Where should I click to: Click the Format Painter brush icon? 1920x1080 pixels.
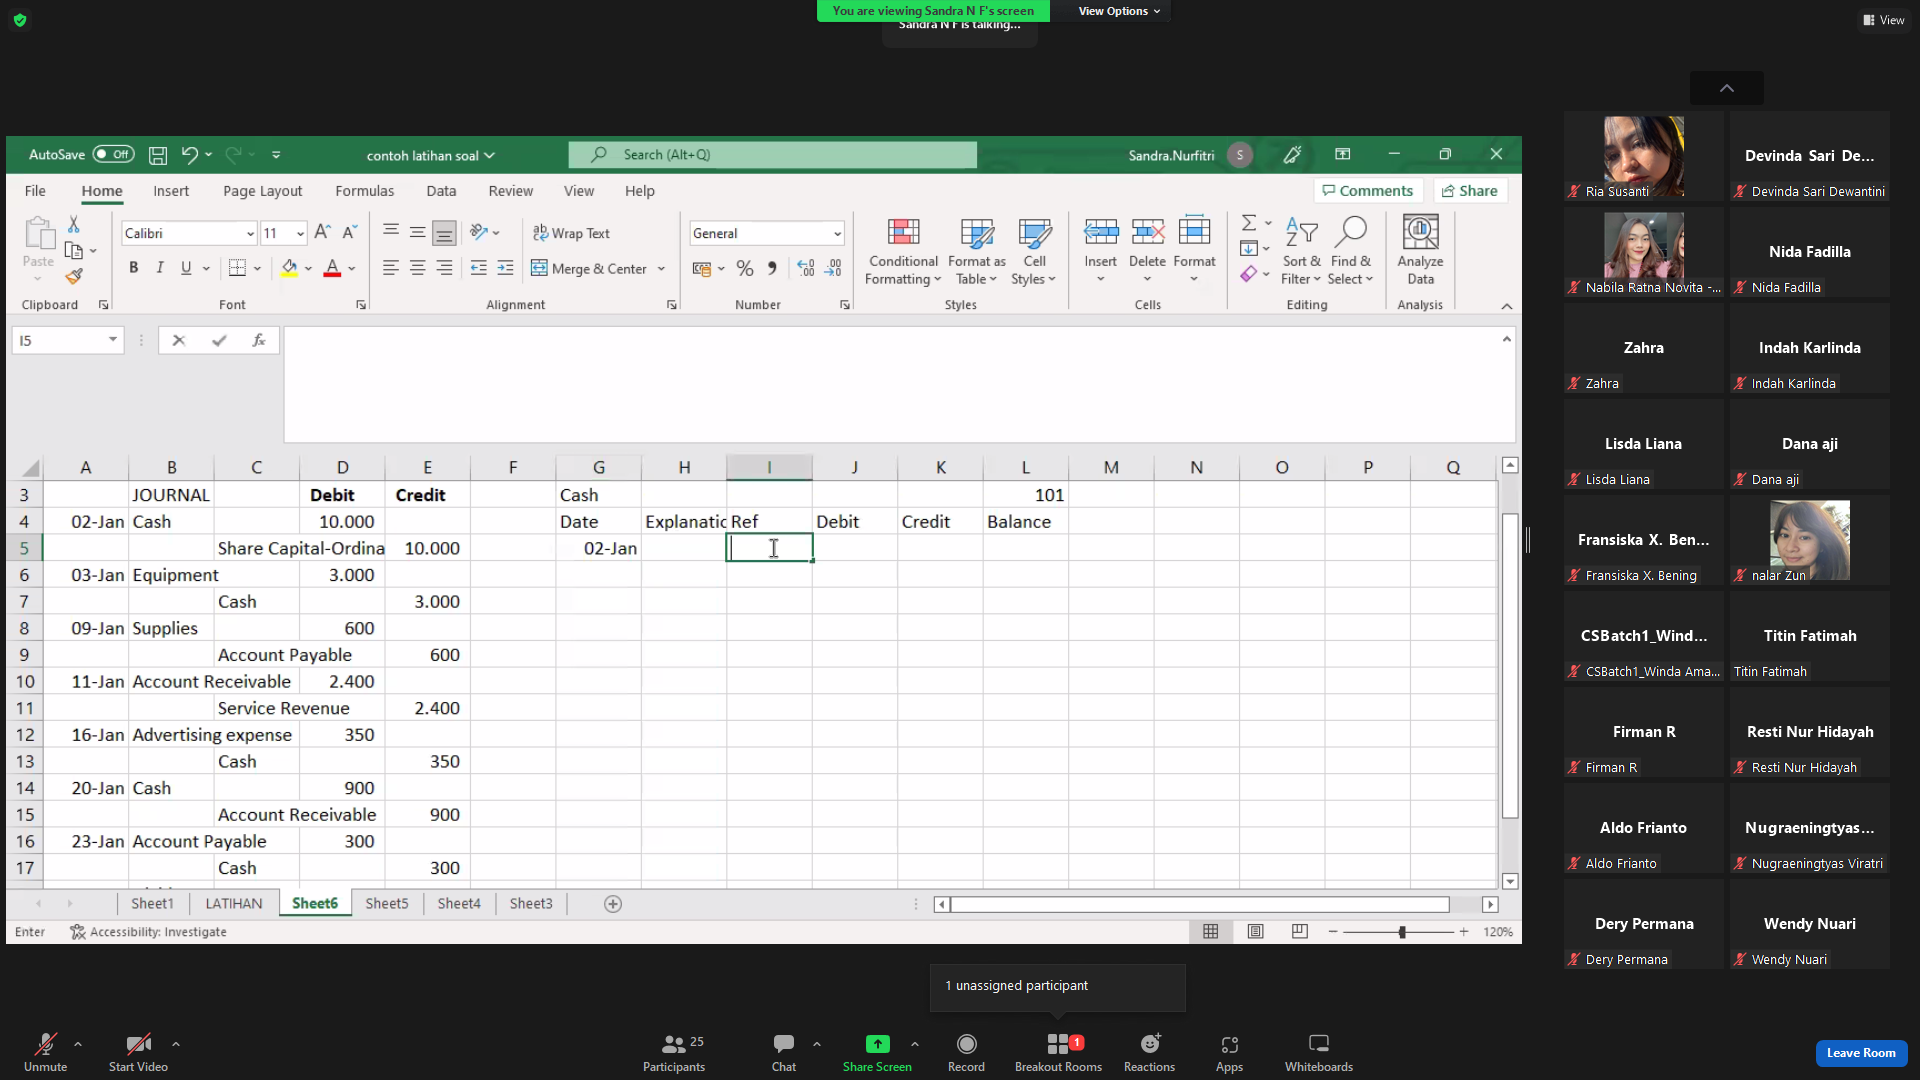point(74,276)
